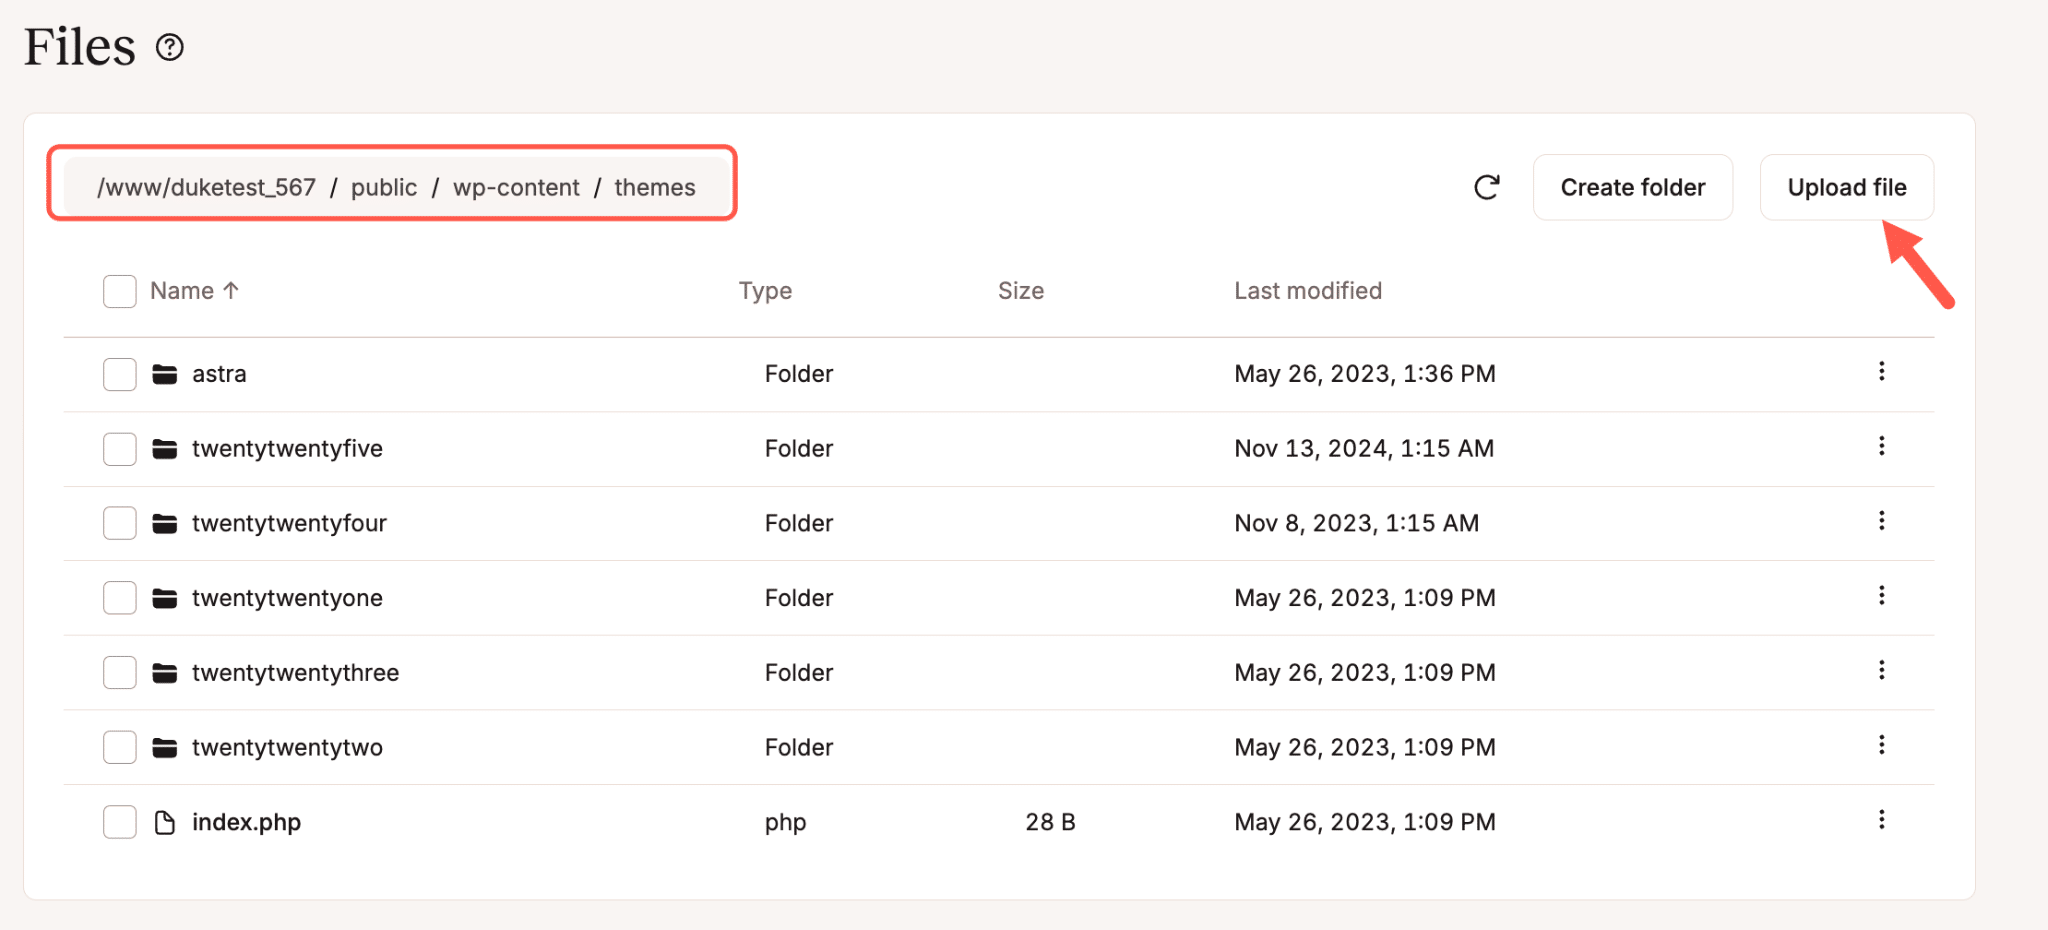Check the twentytwentytwo folder checkbox

[x=120, y=747]
